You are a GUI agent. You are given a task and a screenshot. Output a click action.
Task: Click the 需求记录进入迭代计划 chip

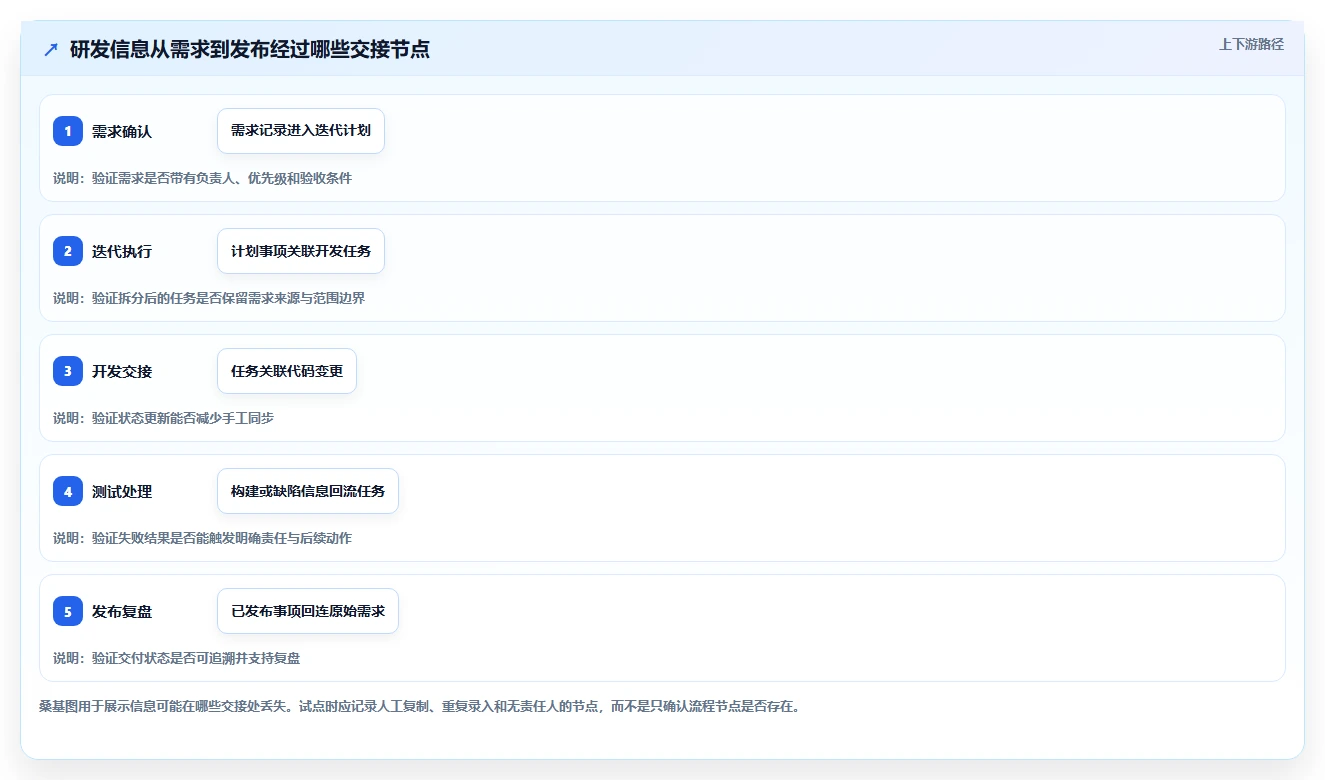tap(301, 131)
